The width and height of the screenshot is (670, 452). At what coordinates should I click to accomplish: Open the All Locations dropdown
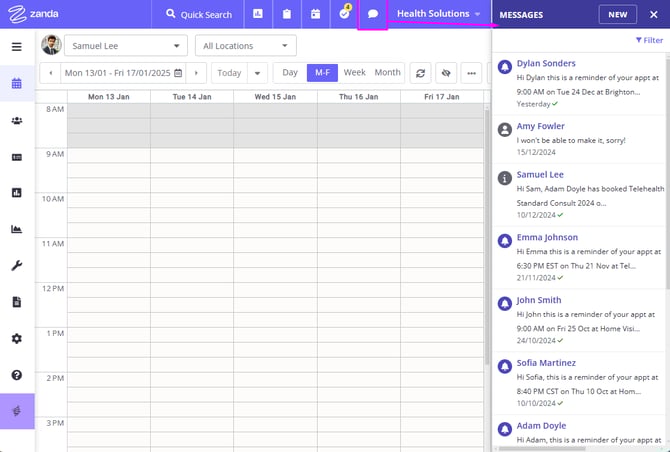[x=246, y=46]
